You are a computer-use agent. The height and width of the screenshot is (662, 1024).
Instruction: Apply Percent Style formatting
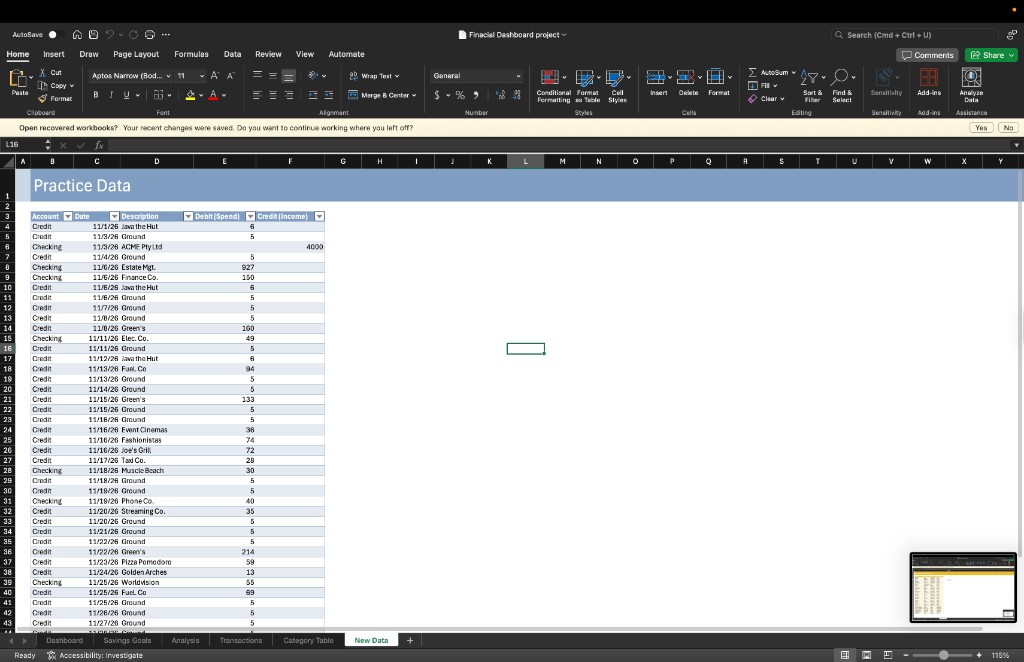tap(459, 96)
